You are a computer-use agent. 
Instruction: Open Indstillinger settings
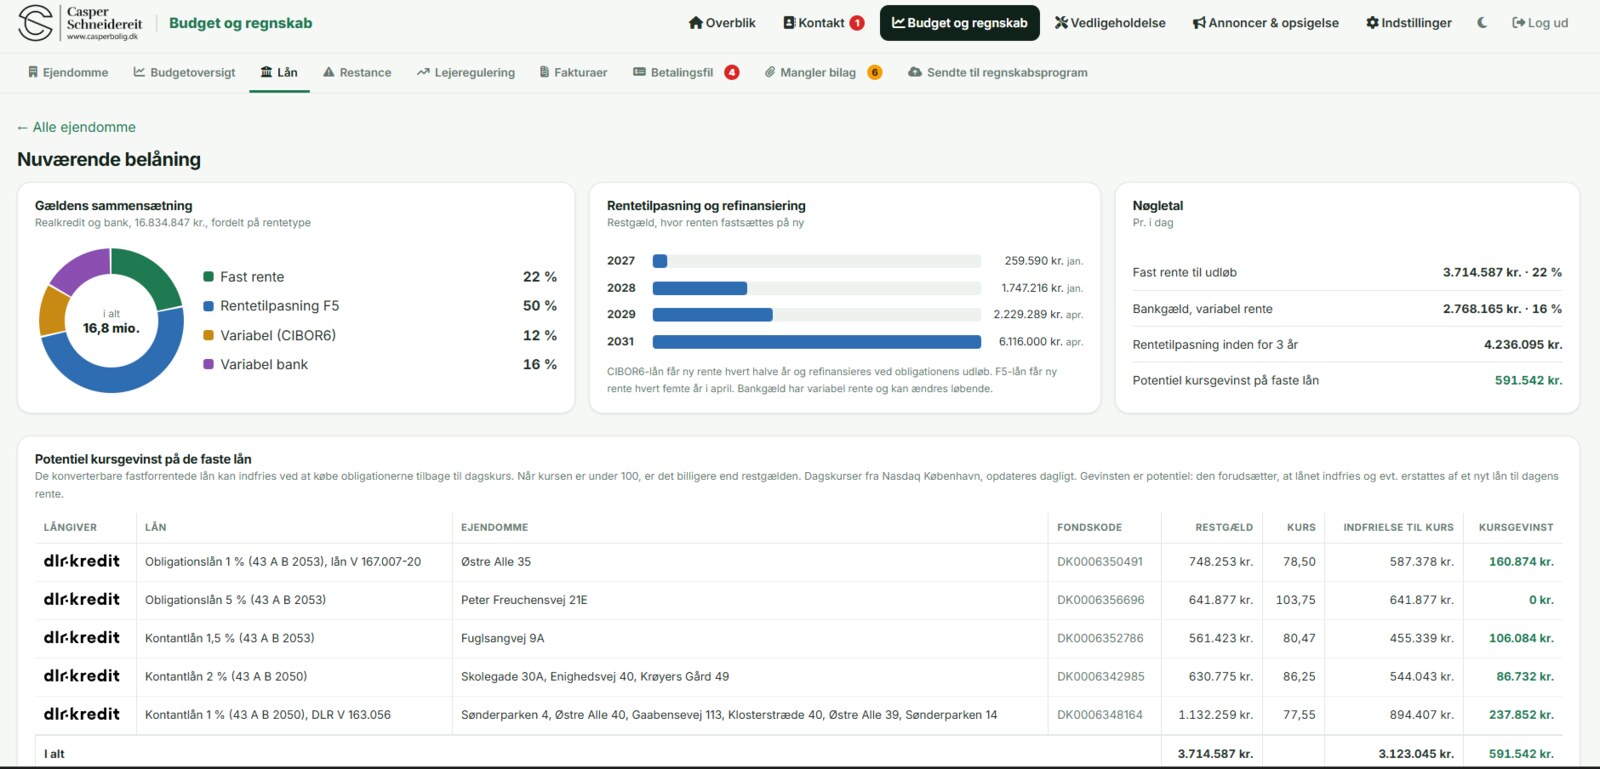coord(1409,23)
